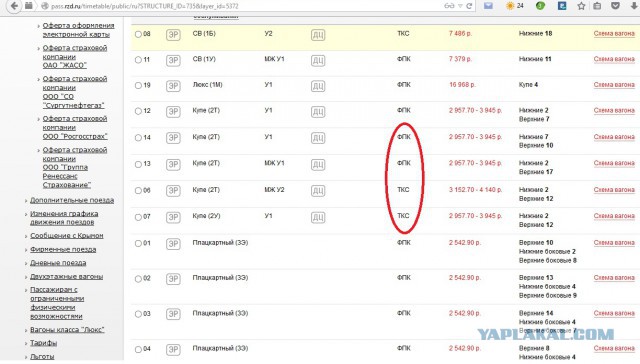Select car 14 radio button
640x364 pixels.
[x=138, y=138]
